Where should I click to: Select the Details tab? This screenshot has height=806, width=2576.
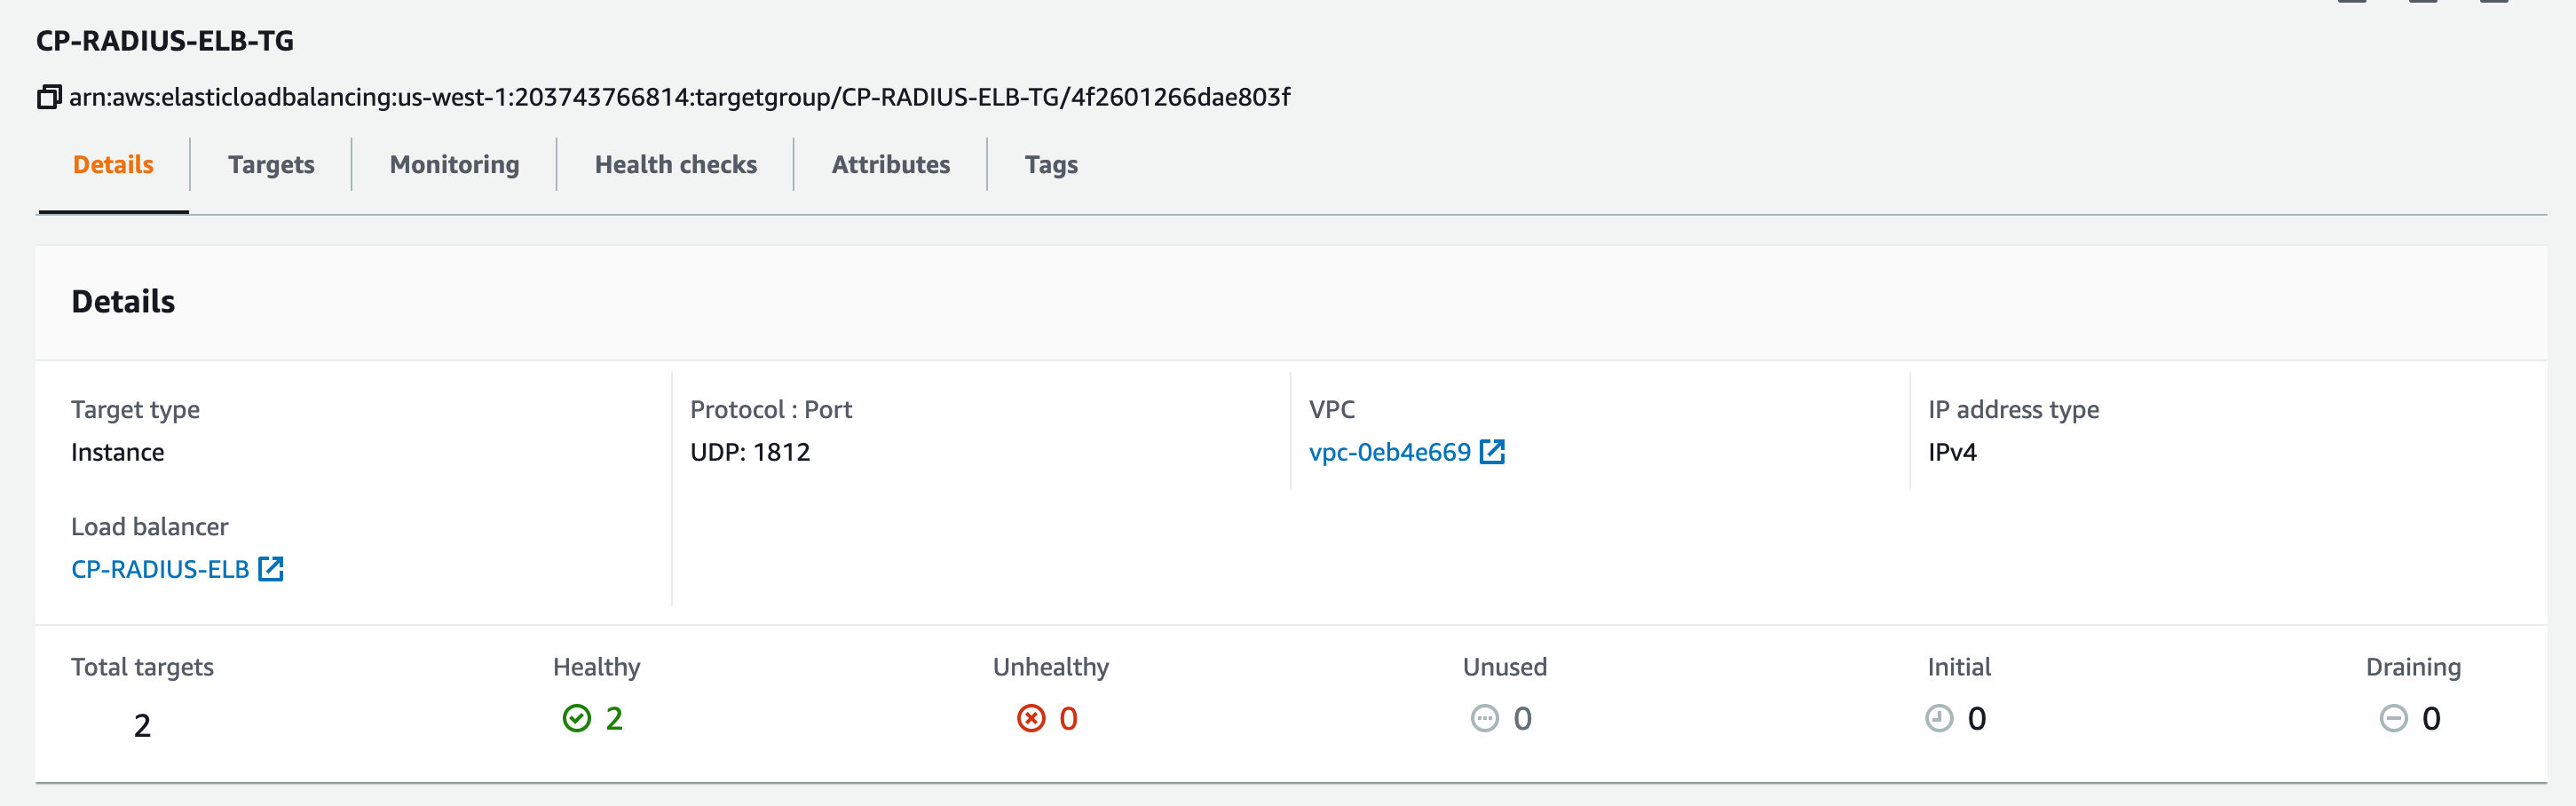pyautogui.click(x=113, y=165)
